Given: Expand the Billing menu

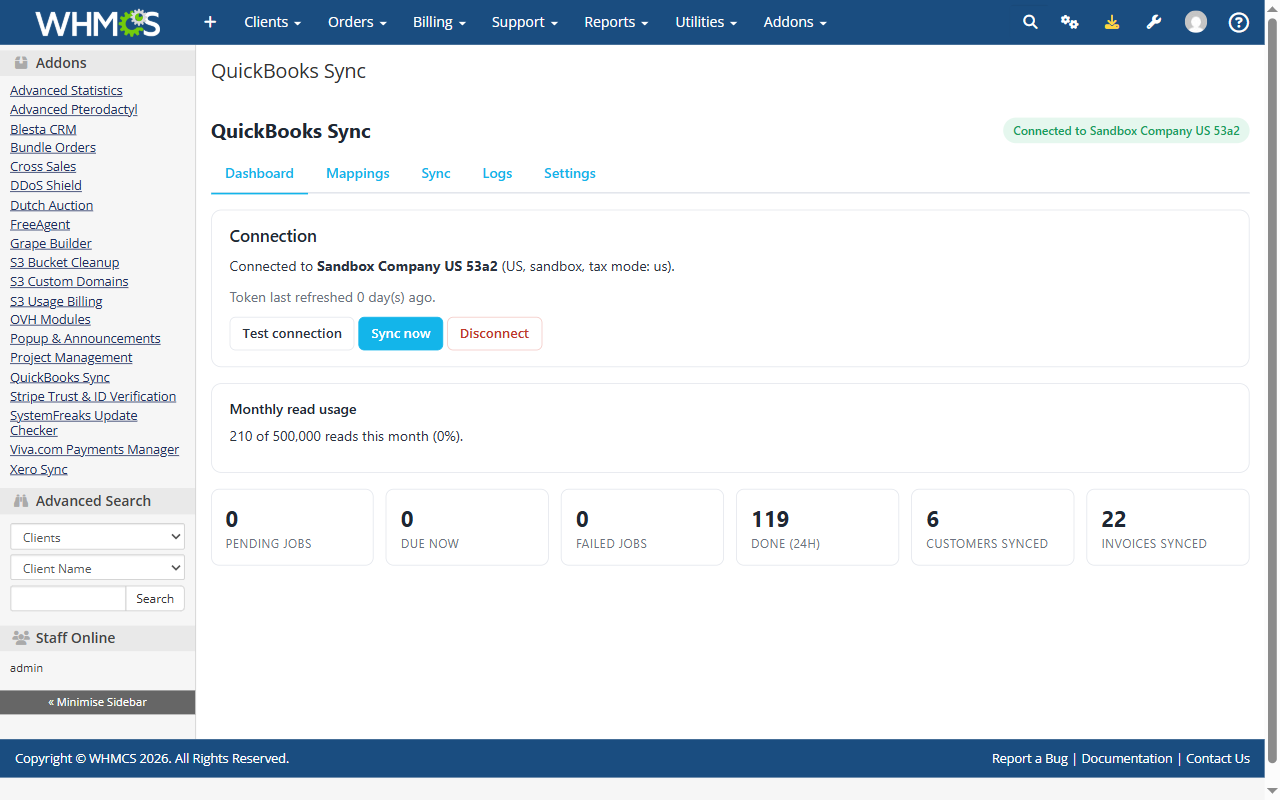Looking at the screenshot, I should point(439,22).
